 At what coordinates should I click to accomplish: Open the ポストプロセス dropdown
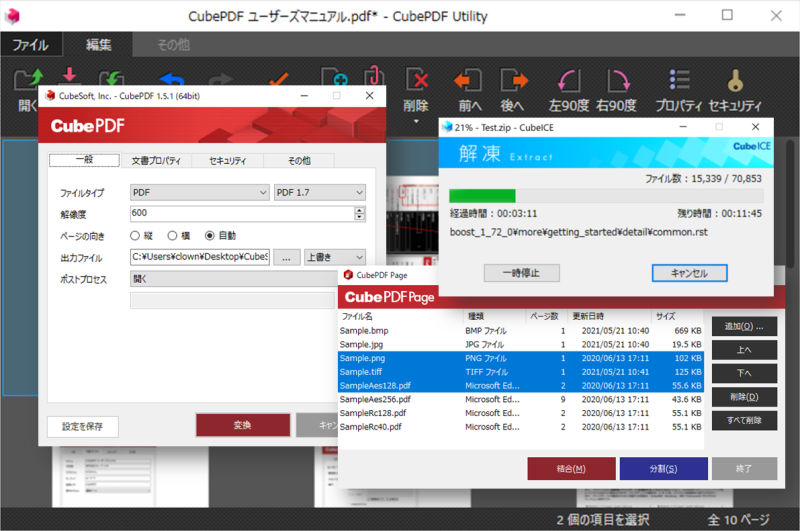234,279
